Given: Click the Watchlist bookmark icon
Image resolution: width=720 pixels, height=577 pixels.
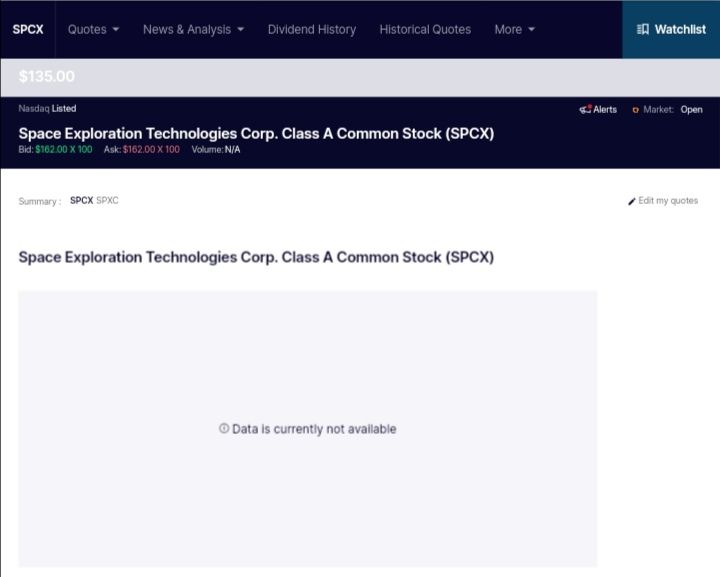Looking at the screenshot, I should (643, 29).
